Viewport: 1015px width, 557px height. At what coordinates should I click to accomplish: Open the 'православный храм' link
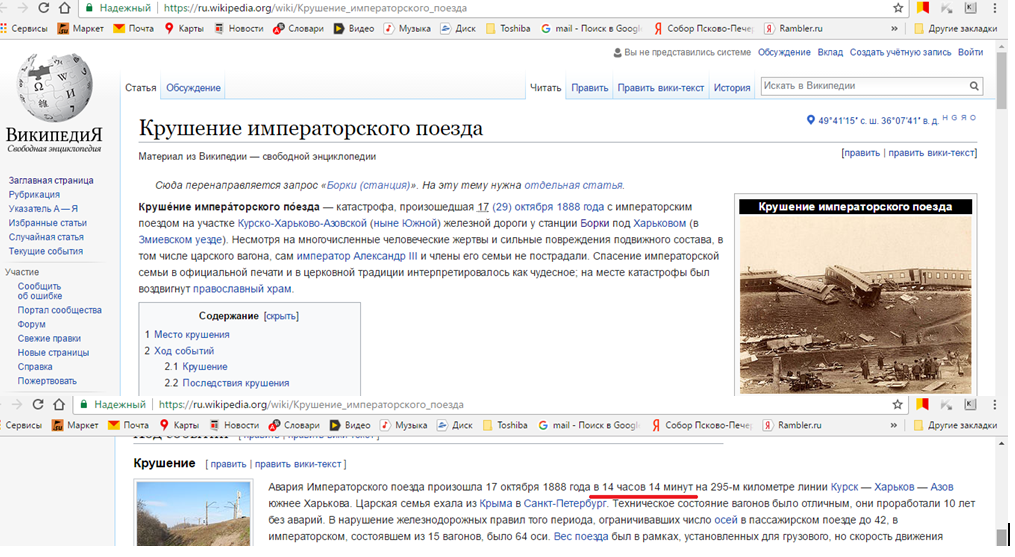coord(242,289)
